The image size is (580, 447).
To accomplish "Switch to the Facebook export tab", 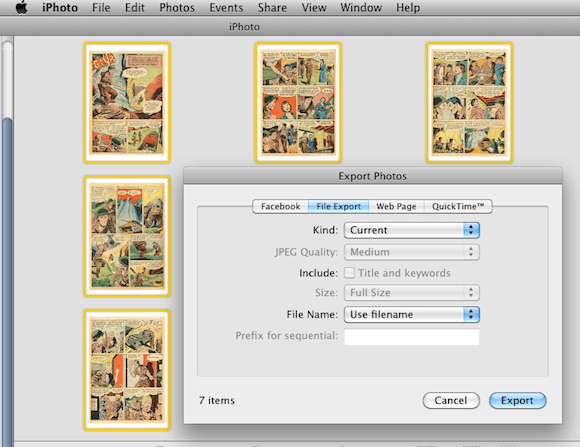I will (x=280, y=206).
